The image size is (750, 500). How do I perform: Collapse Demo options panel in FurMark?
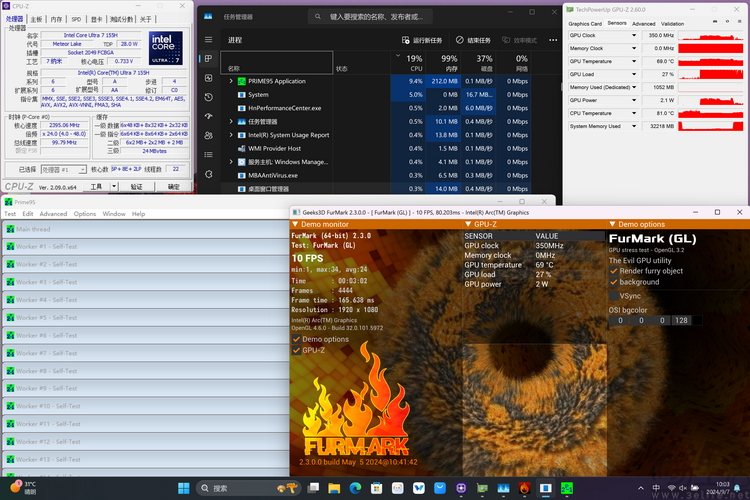point(612,224)
